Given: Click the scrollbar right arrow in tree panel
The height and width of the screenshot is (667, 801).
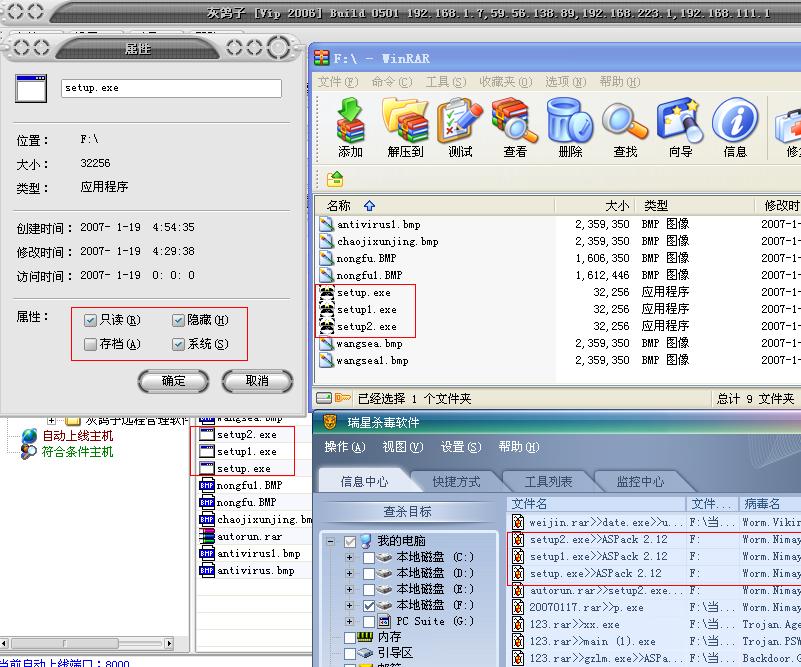Looking at the screenshot, I should (169, 643).
